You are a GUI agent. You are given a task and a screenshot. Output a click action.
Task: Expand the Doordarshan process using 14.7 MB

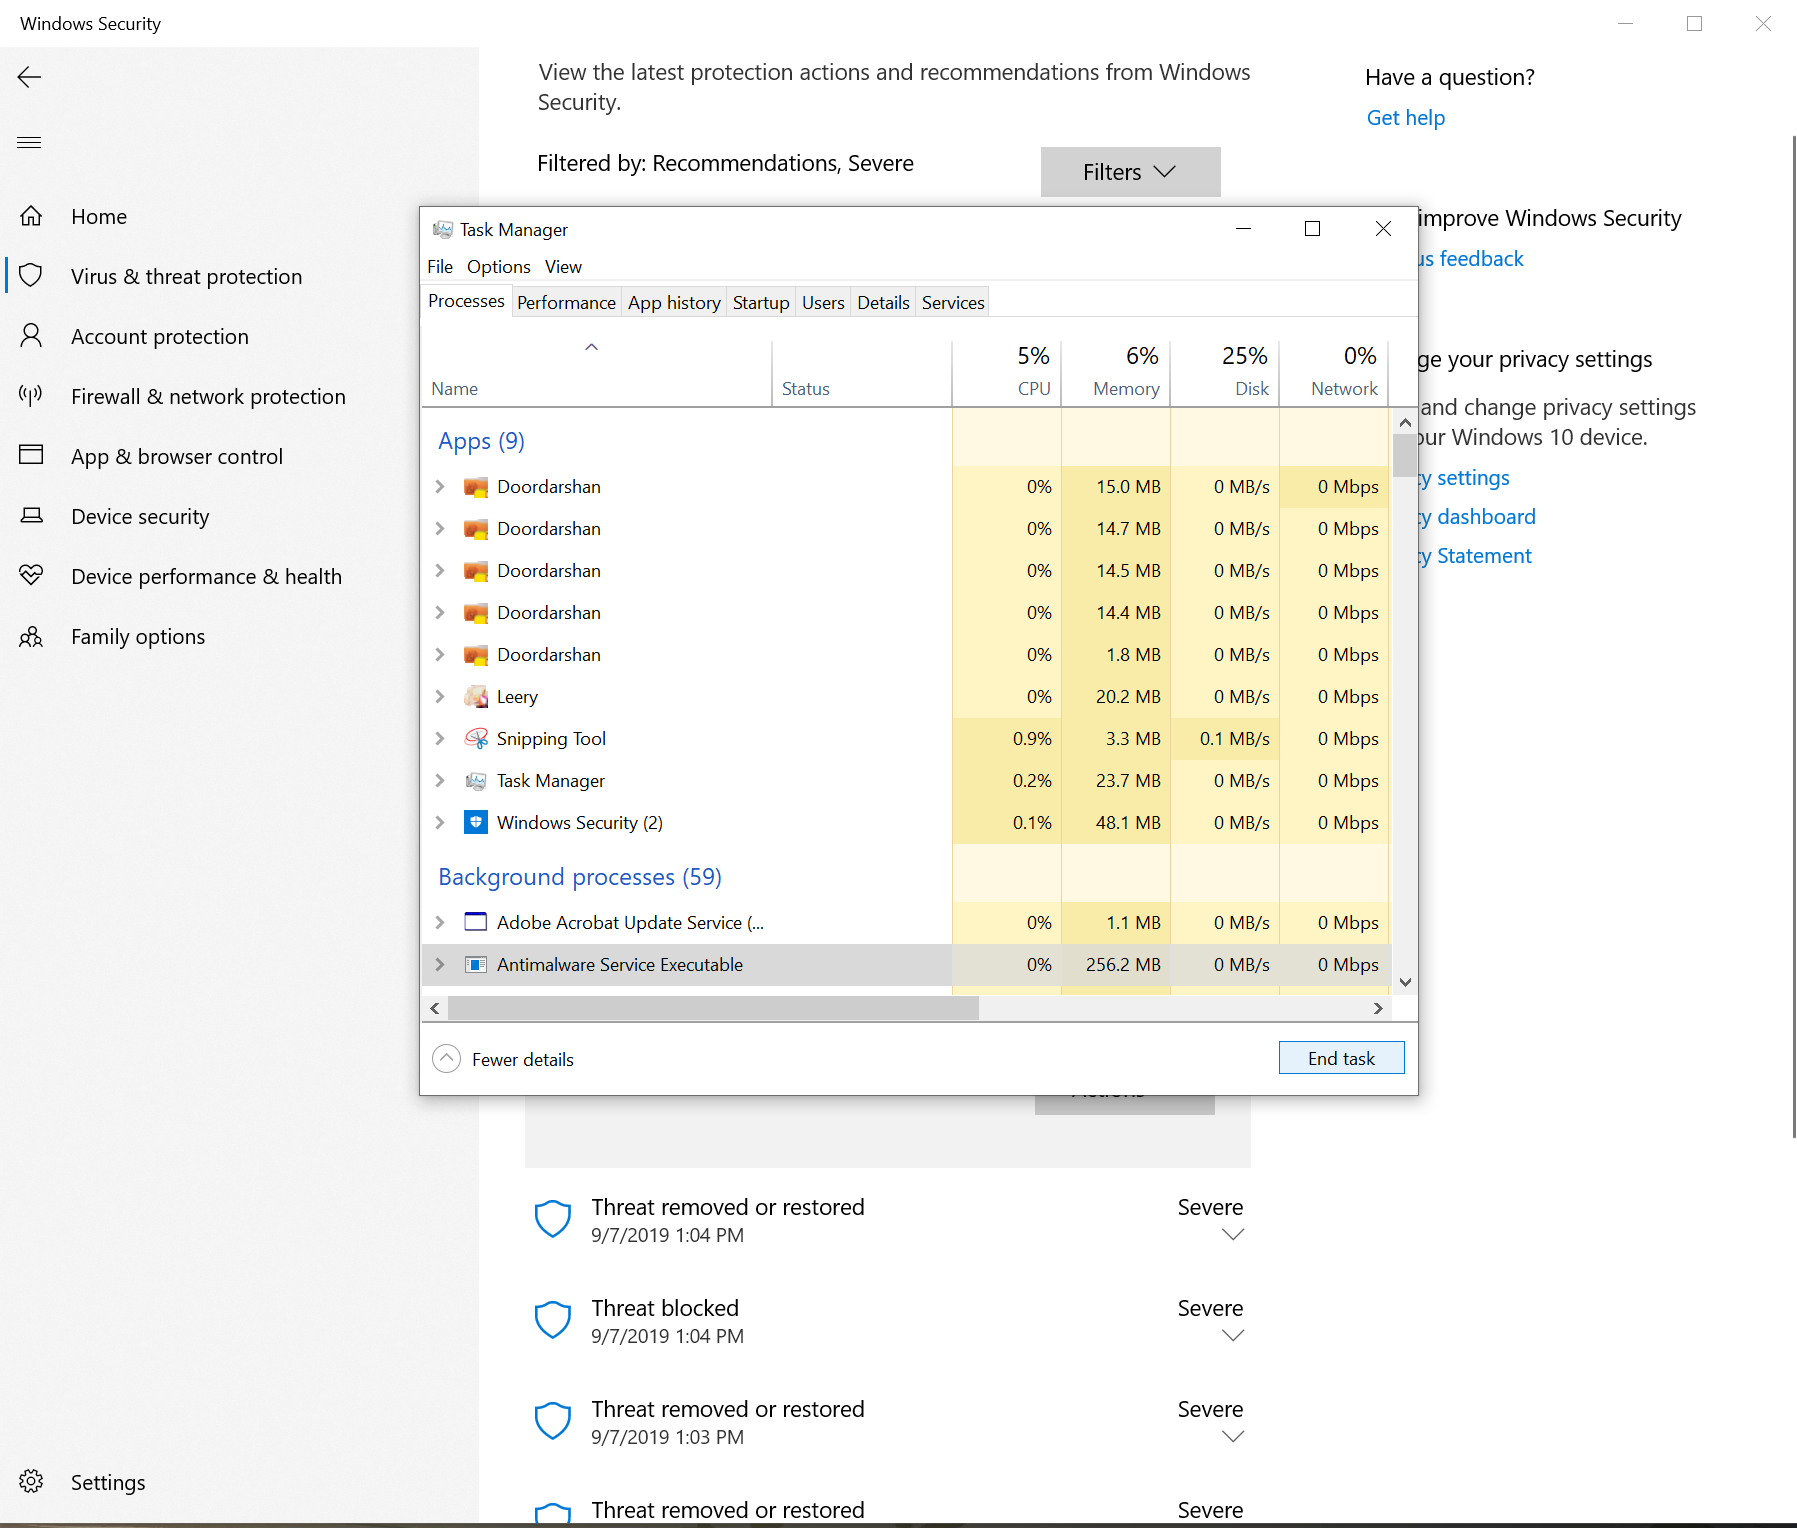tap(440, 528)
